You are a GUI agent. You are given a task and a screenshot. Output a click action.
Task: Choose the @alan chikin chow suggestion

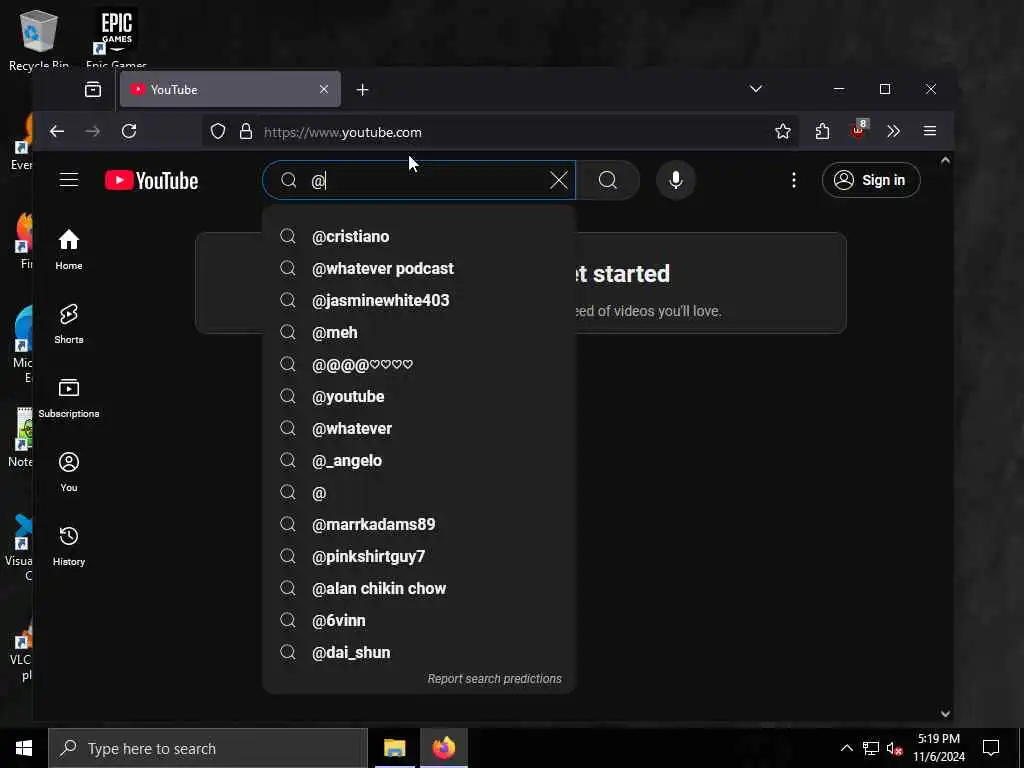click(x=419, y=588)
